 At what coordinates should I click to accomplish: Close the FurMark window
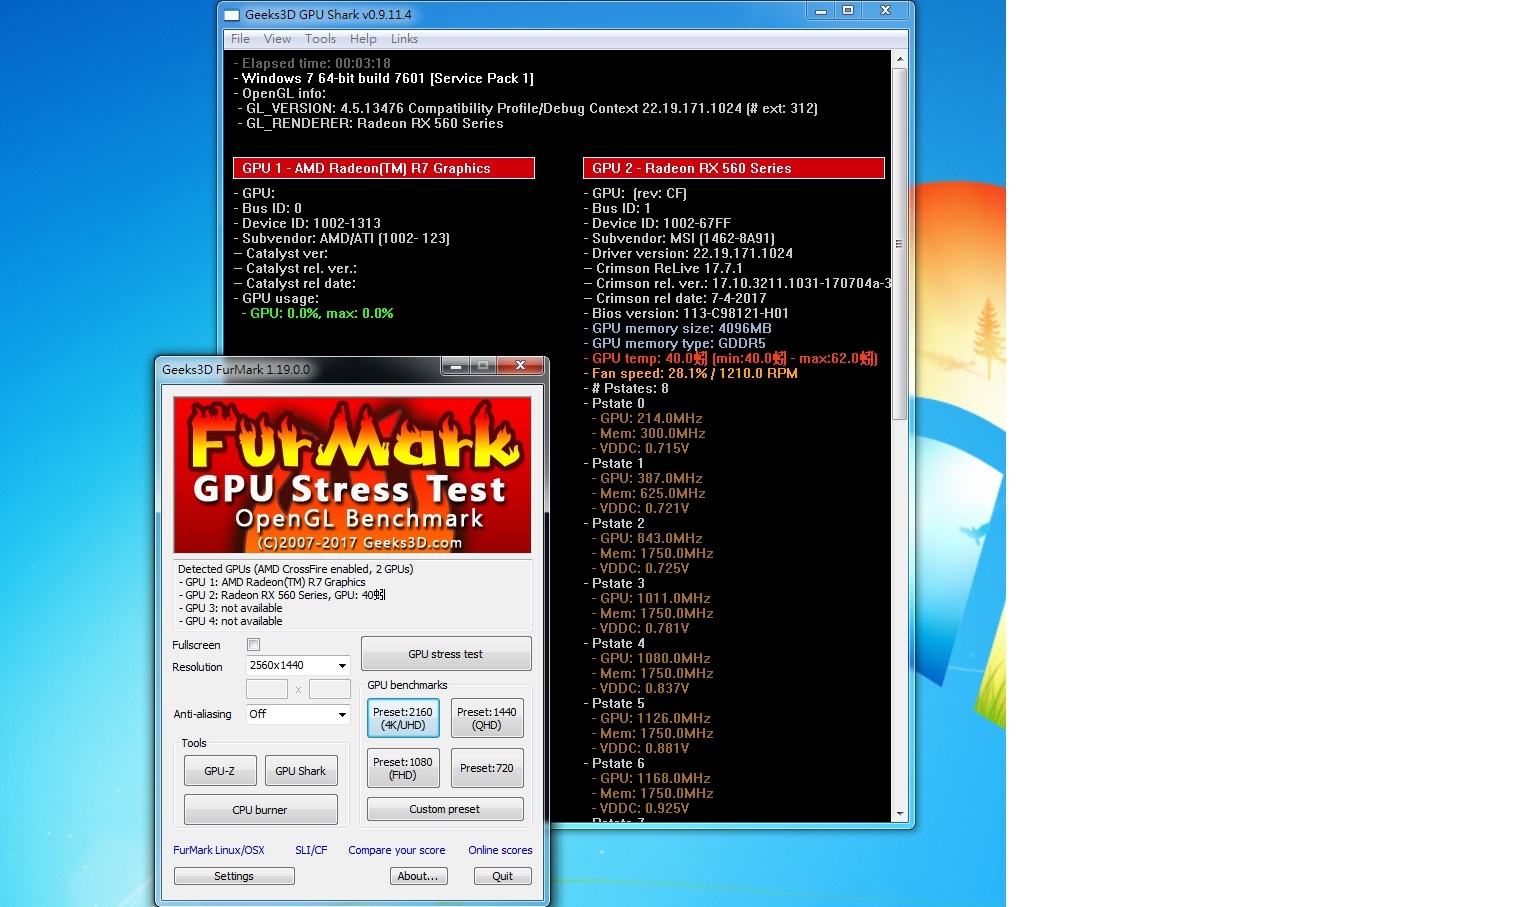click(520, 366)
